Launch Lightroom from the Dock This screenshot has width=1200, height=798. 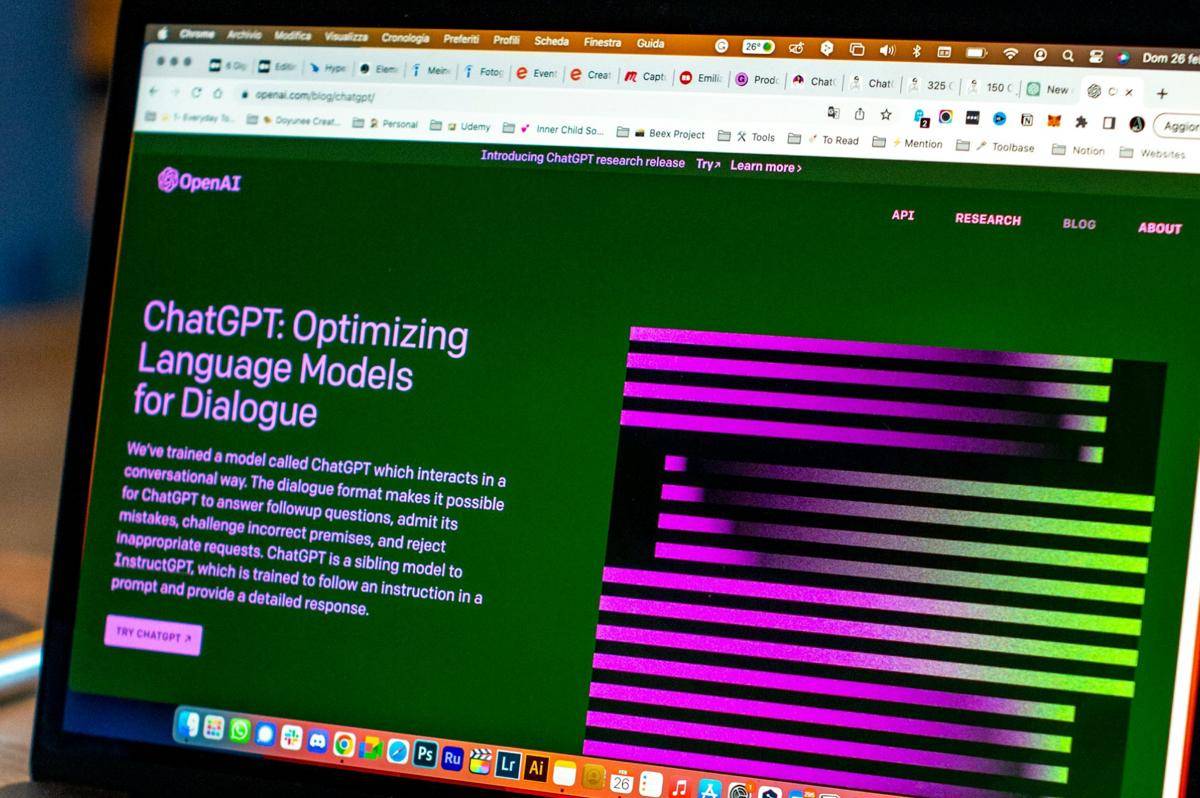pyautogui.click(x=508, y=765)
